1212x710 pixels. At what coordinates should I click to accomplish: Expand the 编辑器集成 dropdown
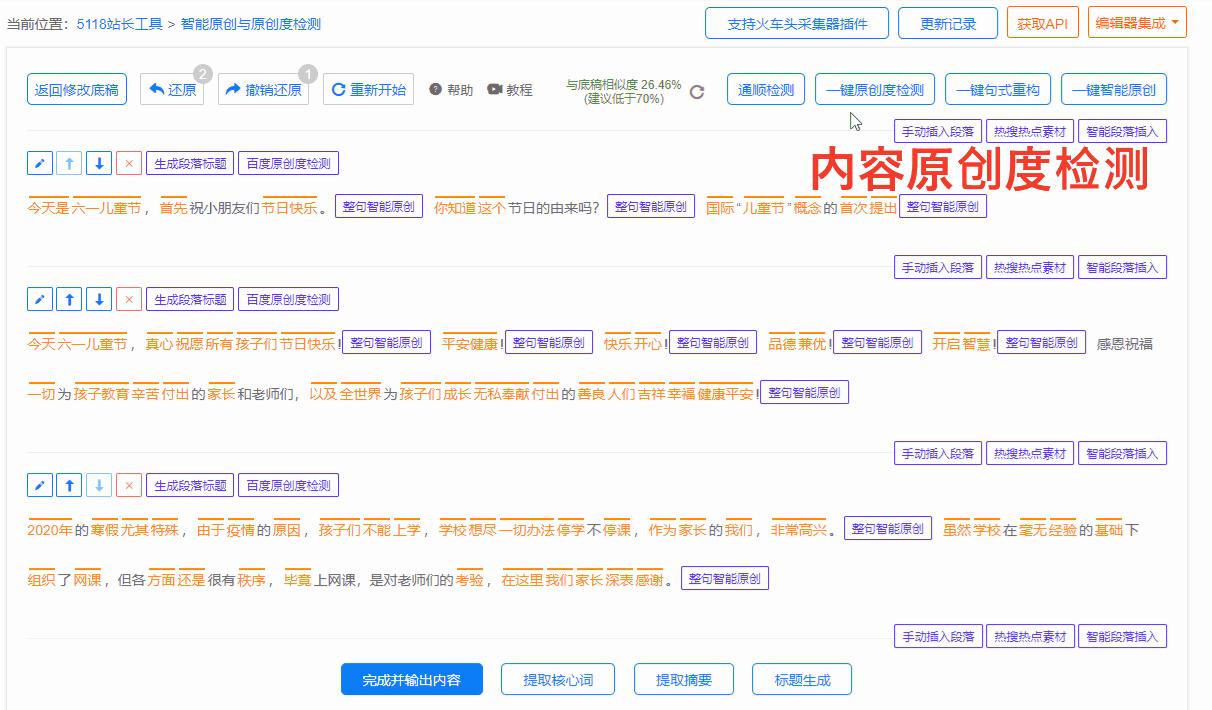[x=1137, y=23]
